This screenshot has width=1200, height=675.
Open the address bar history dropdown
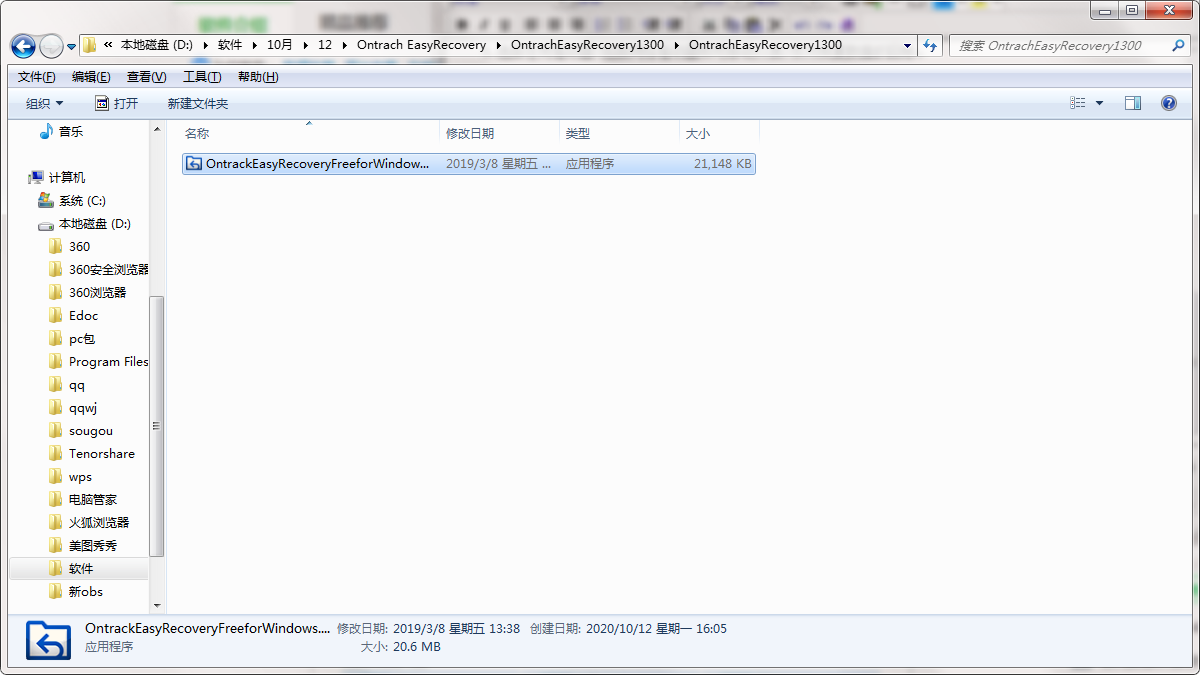(x=907, y=45)
